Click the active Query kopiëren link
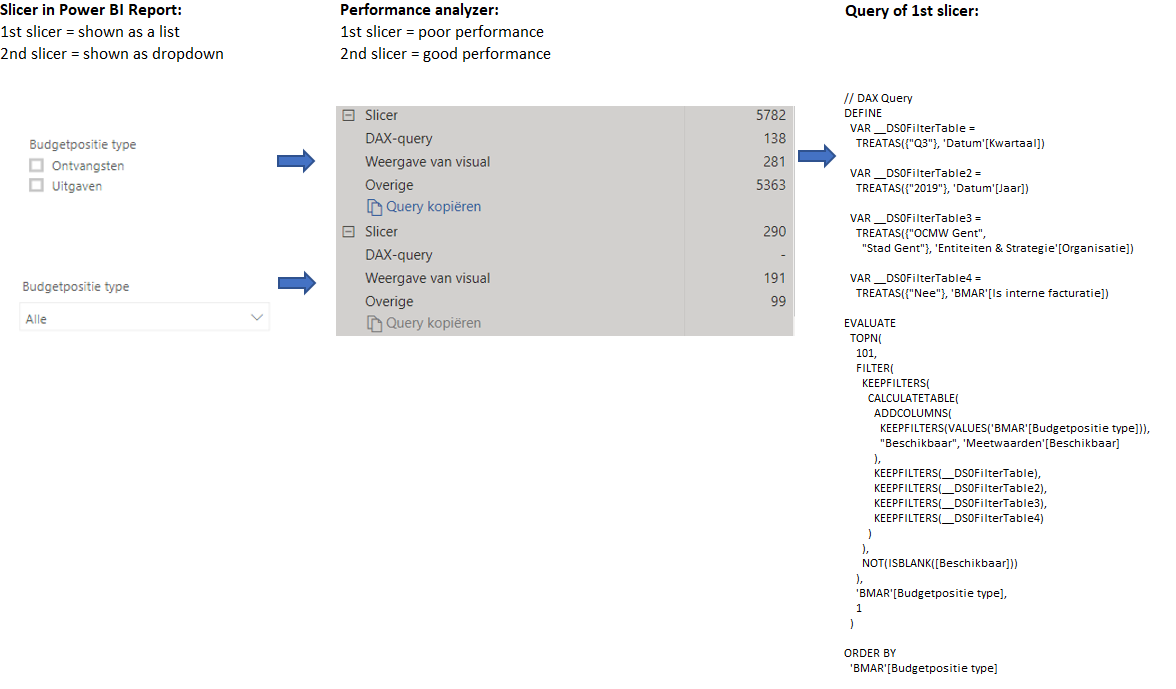Viewport: 1176px width, 689px height. [x=434, y=207]
